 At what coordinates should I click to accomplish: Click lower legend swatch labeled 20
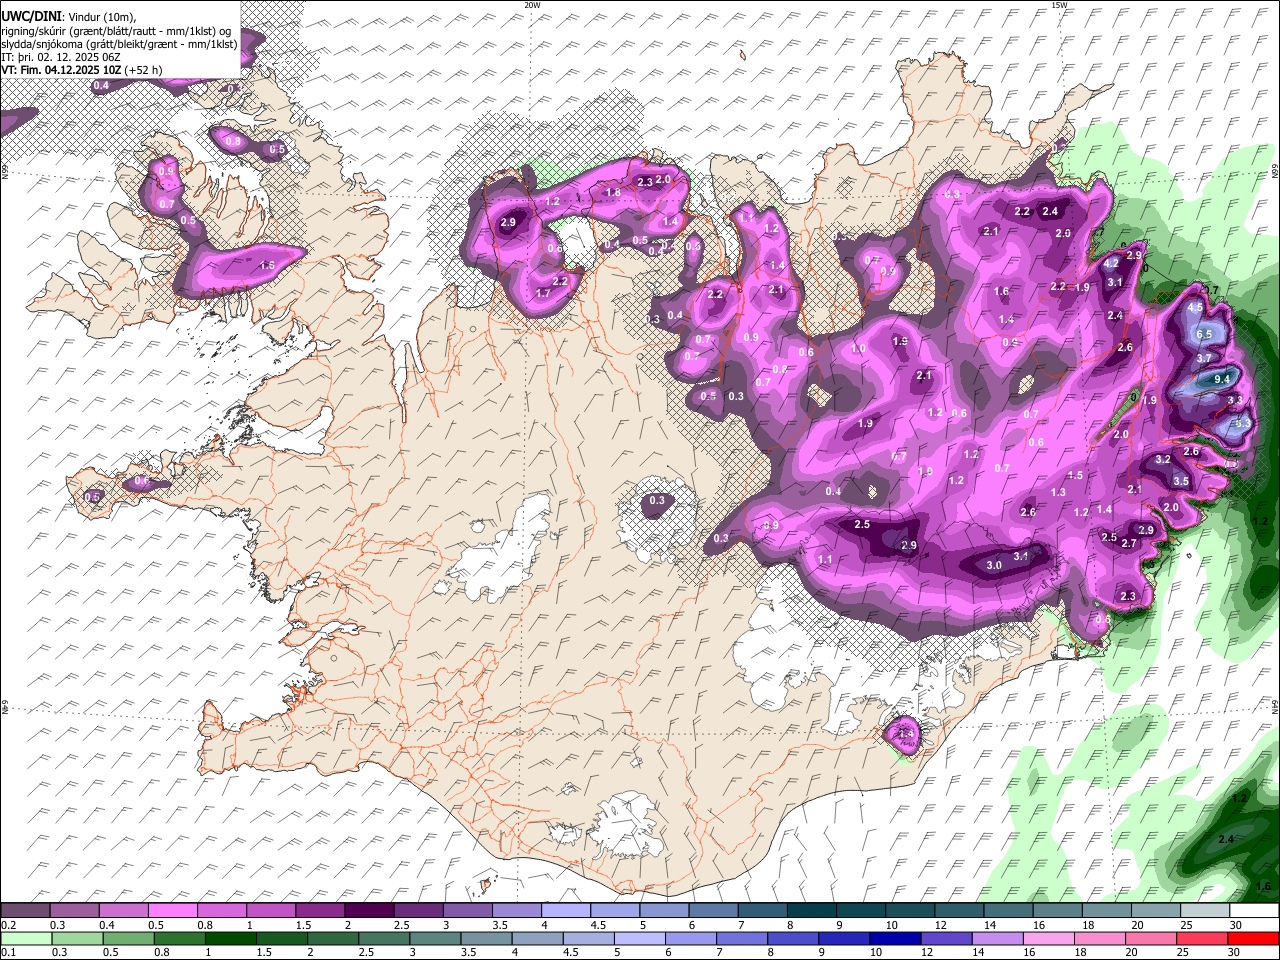1149,939
